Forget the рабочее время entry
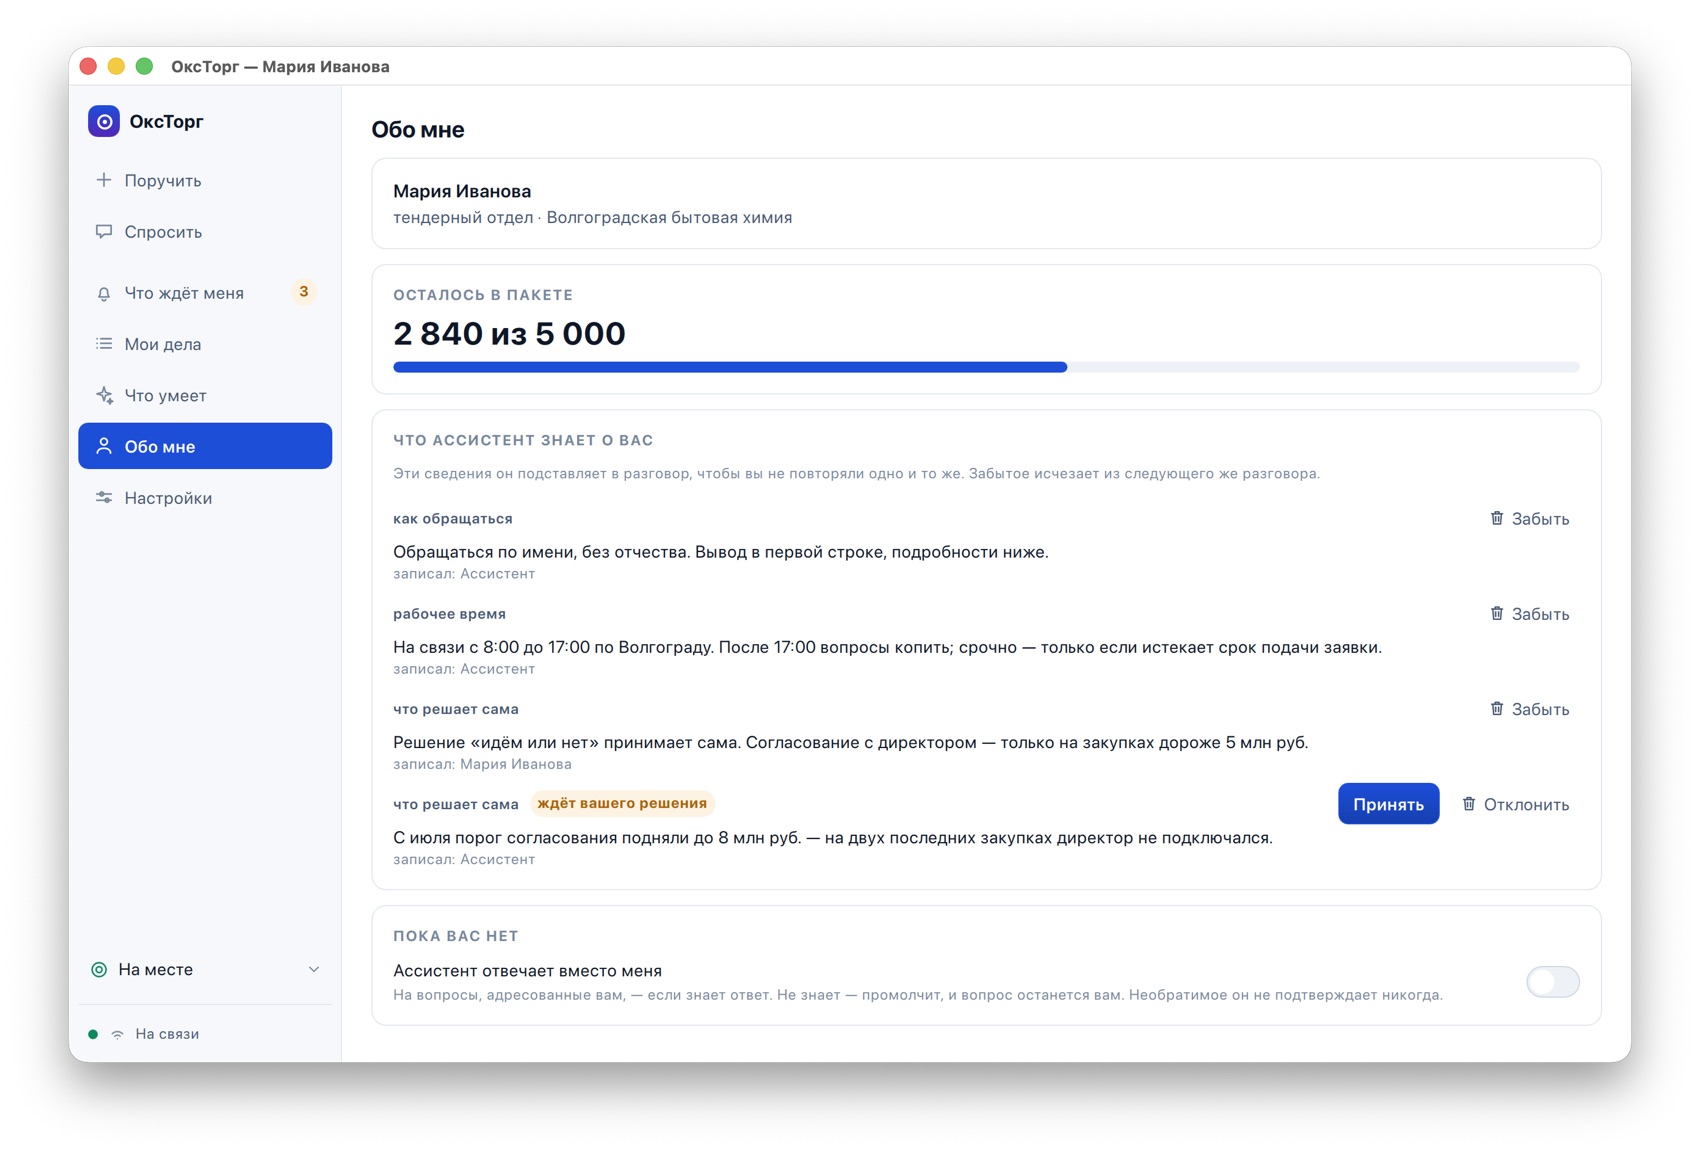 [1529, 613]
